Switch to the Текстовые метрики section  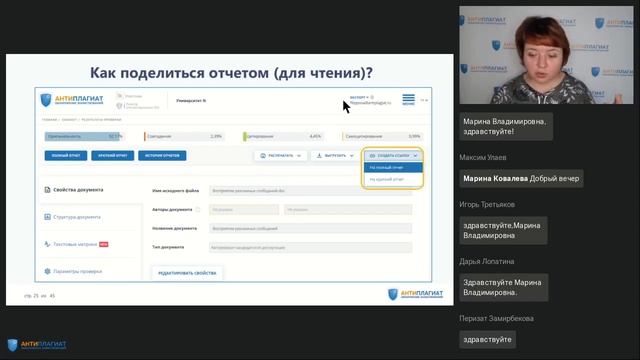[76, 244]
